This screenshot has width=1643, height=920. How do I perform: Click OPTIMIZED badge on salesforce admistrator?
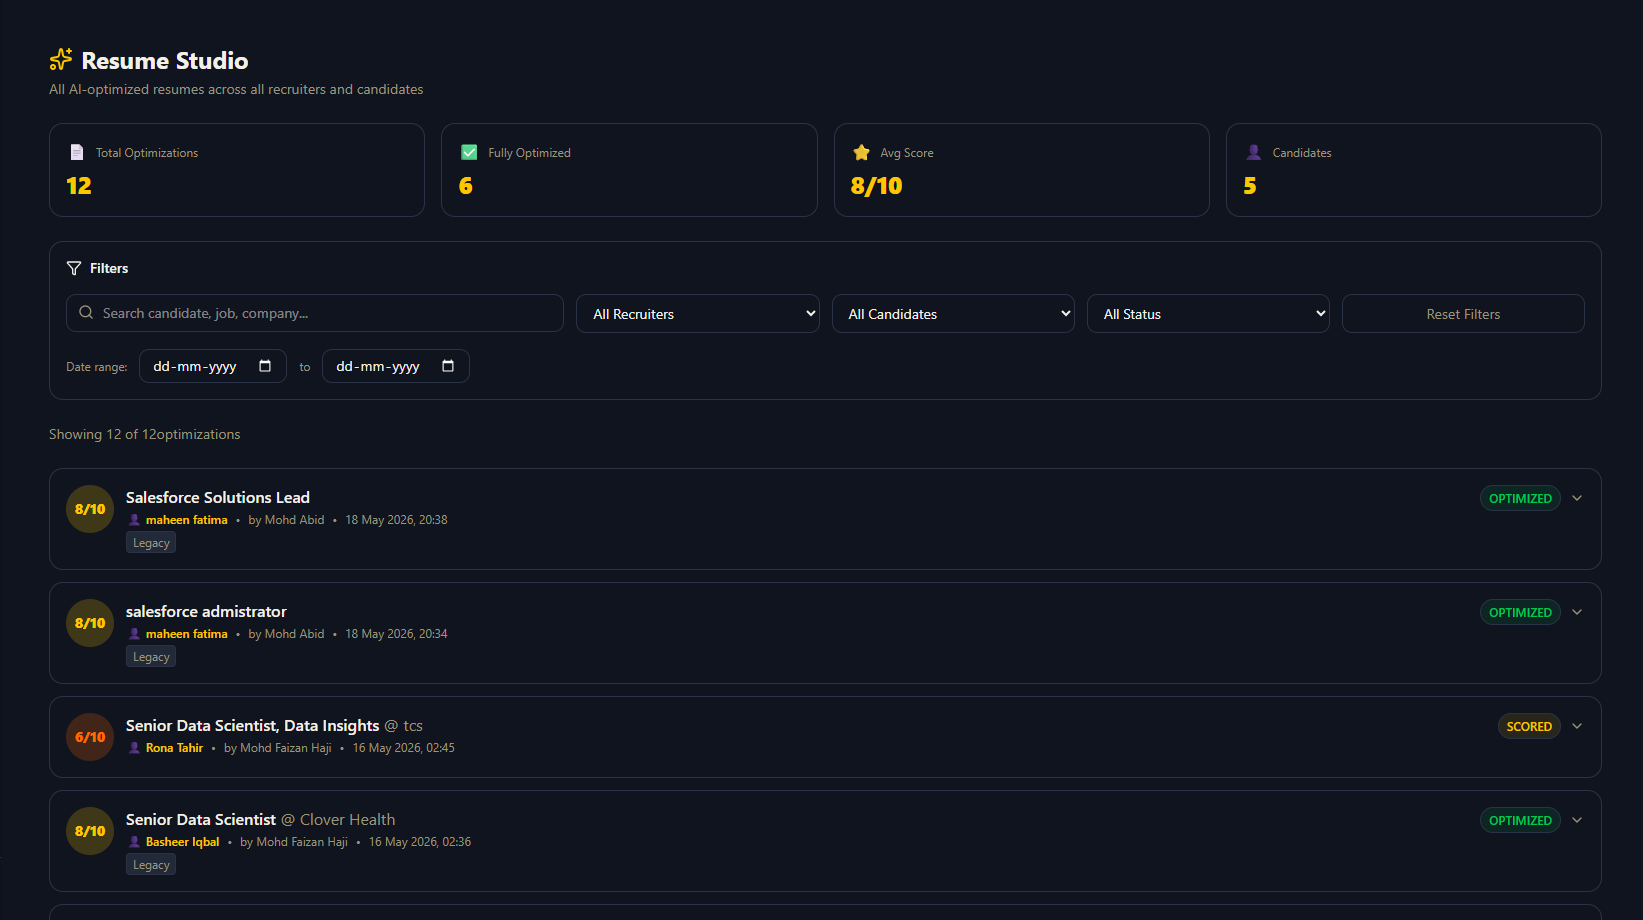click(1520, 612)
